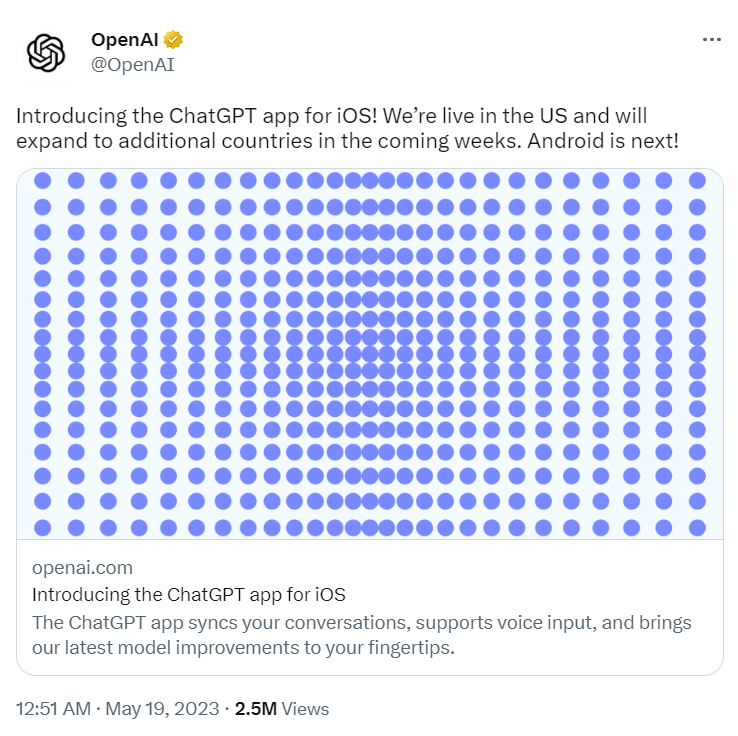Click the gold verified badge
The width and height of the screenshot is (738, 736).
tap(173, 40)
